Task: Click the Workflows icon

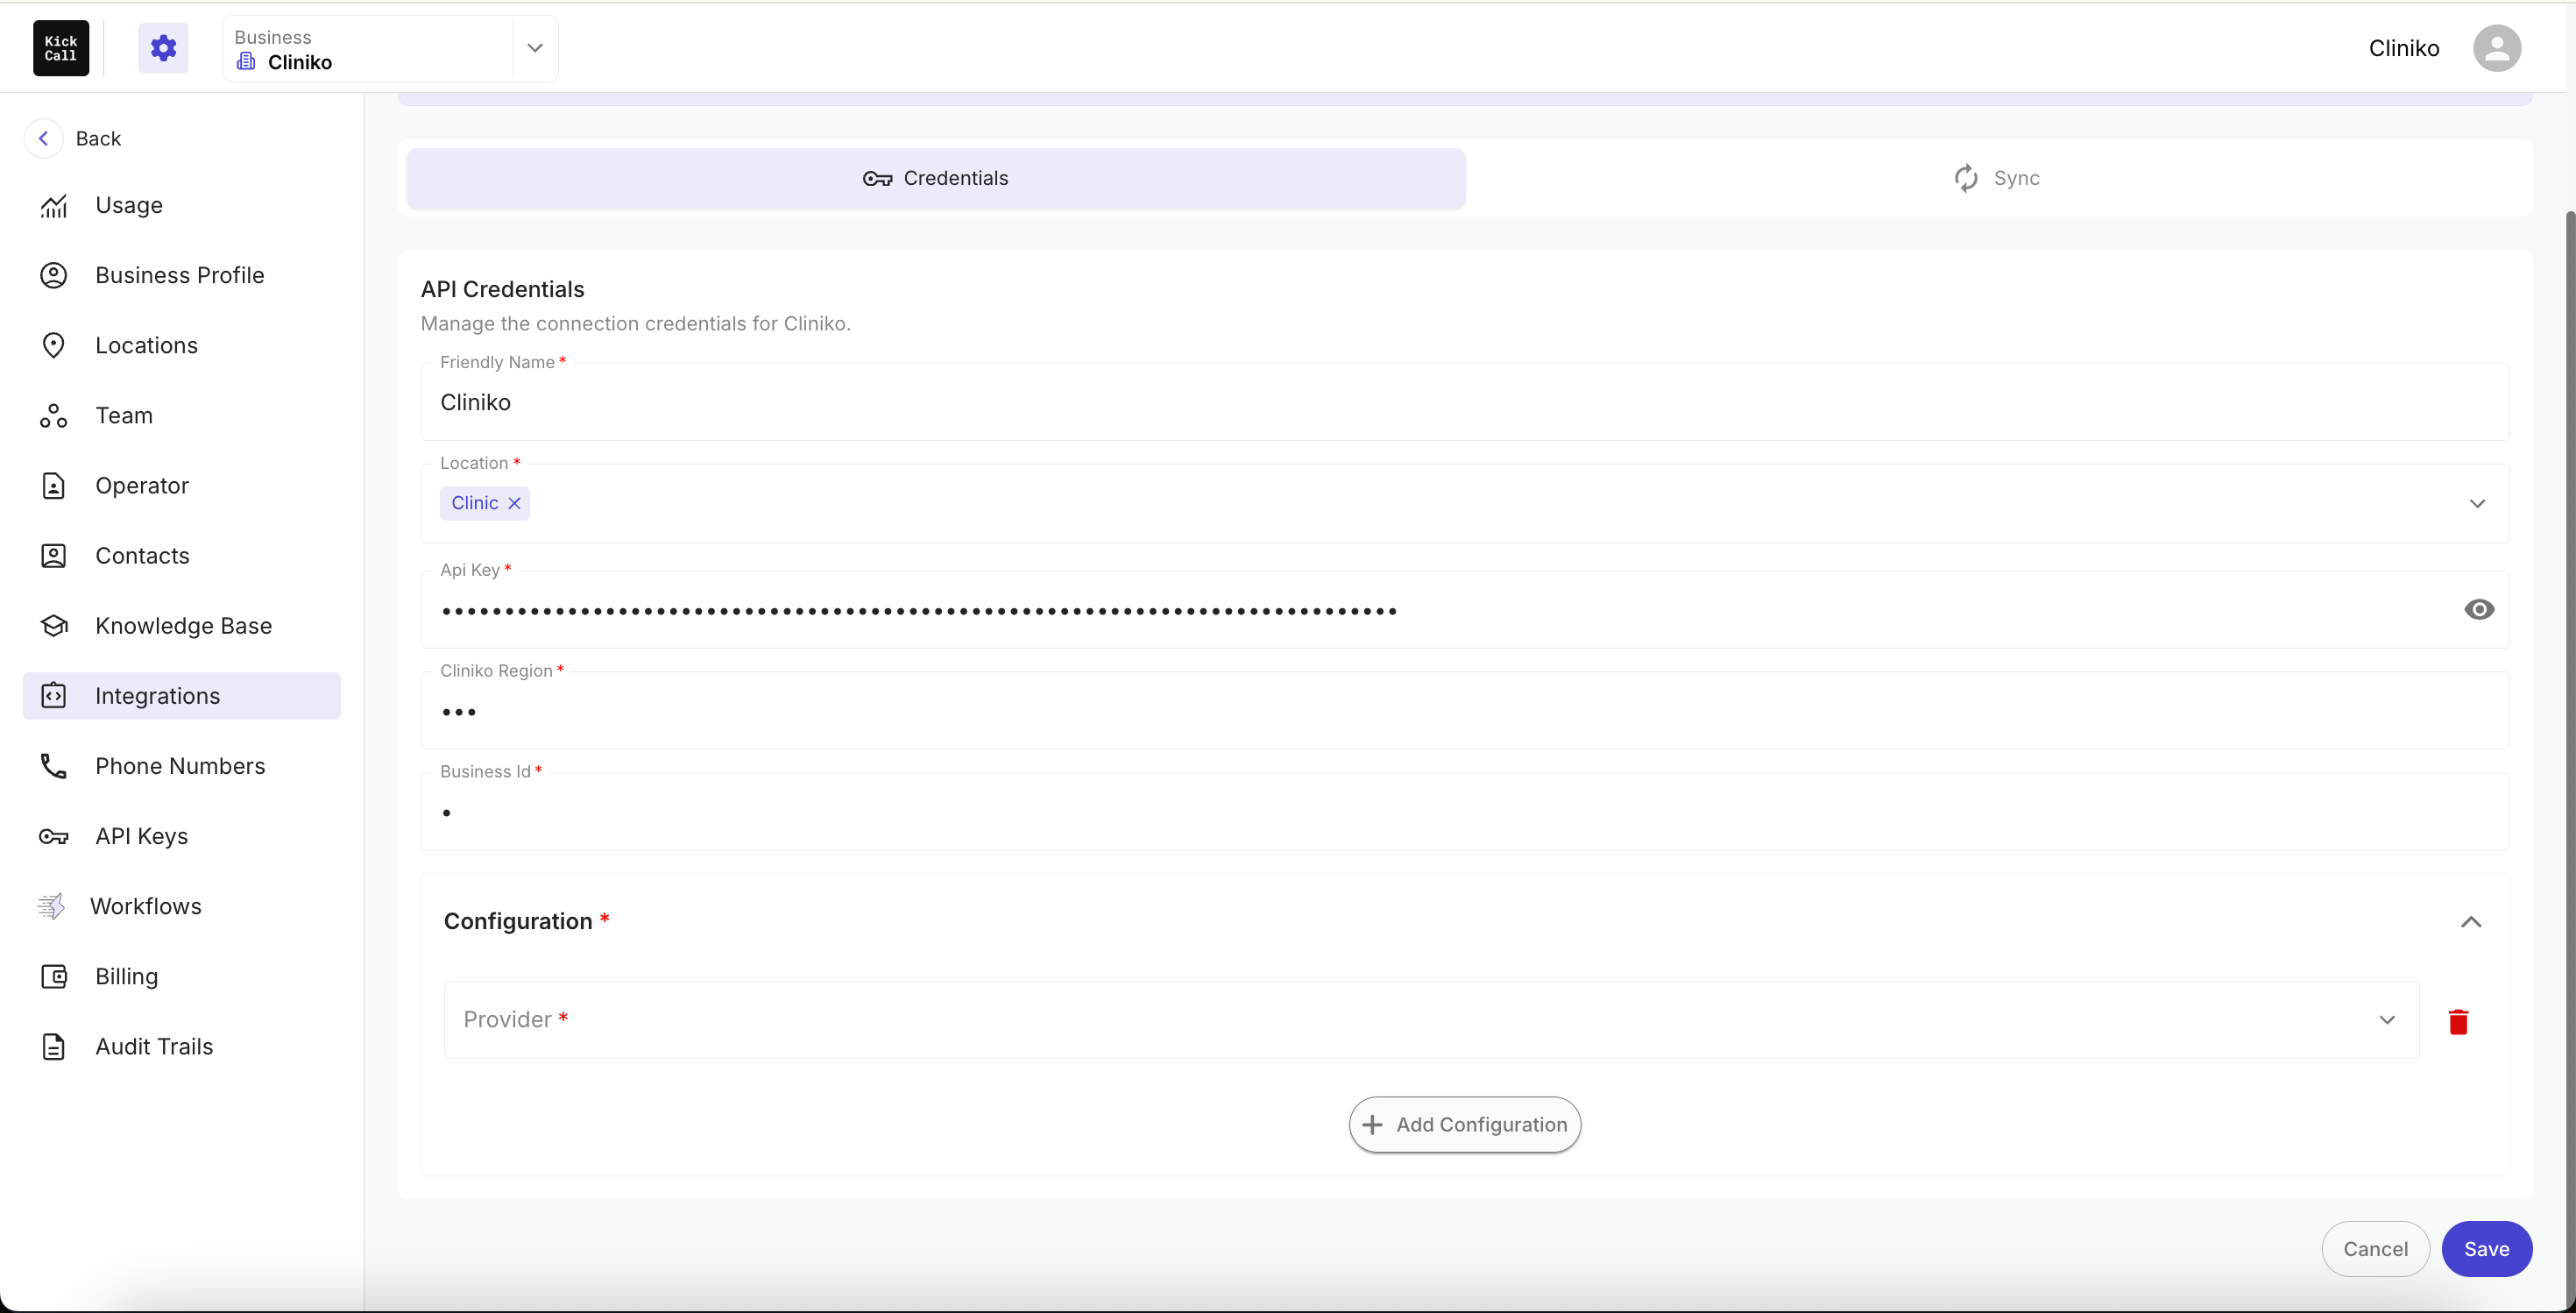Action: (x=51, y=906)
